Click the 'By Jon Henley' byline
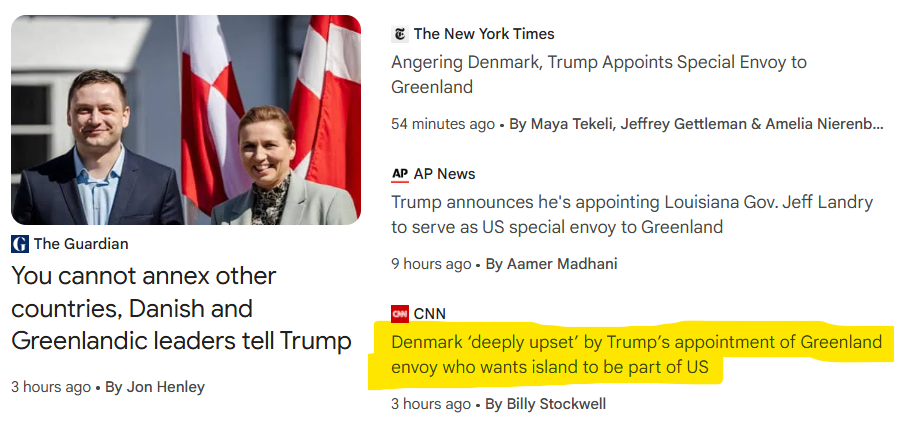 (x=155, y=387)
